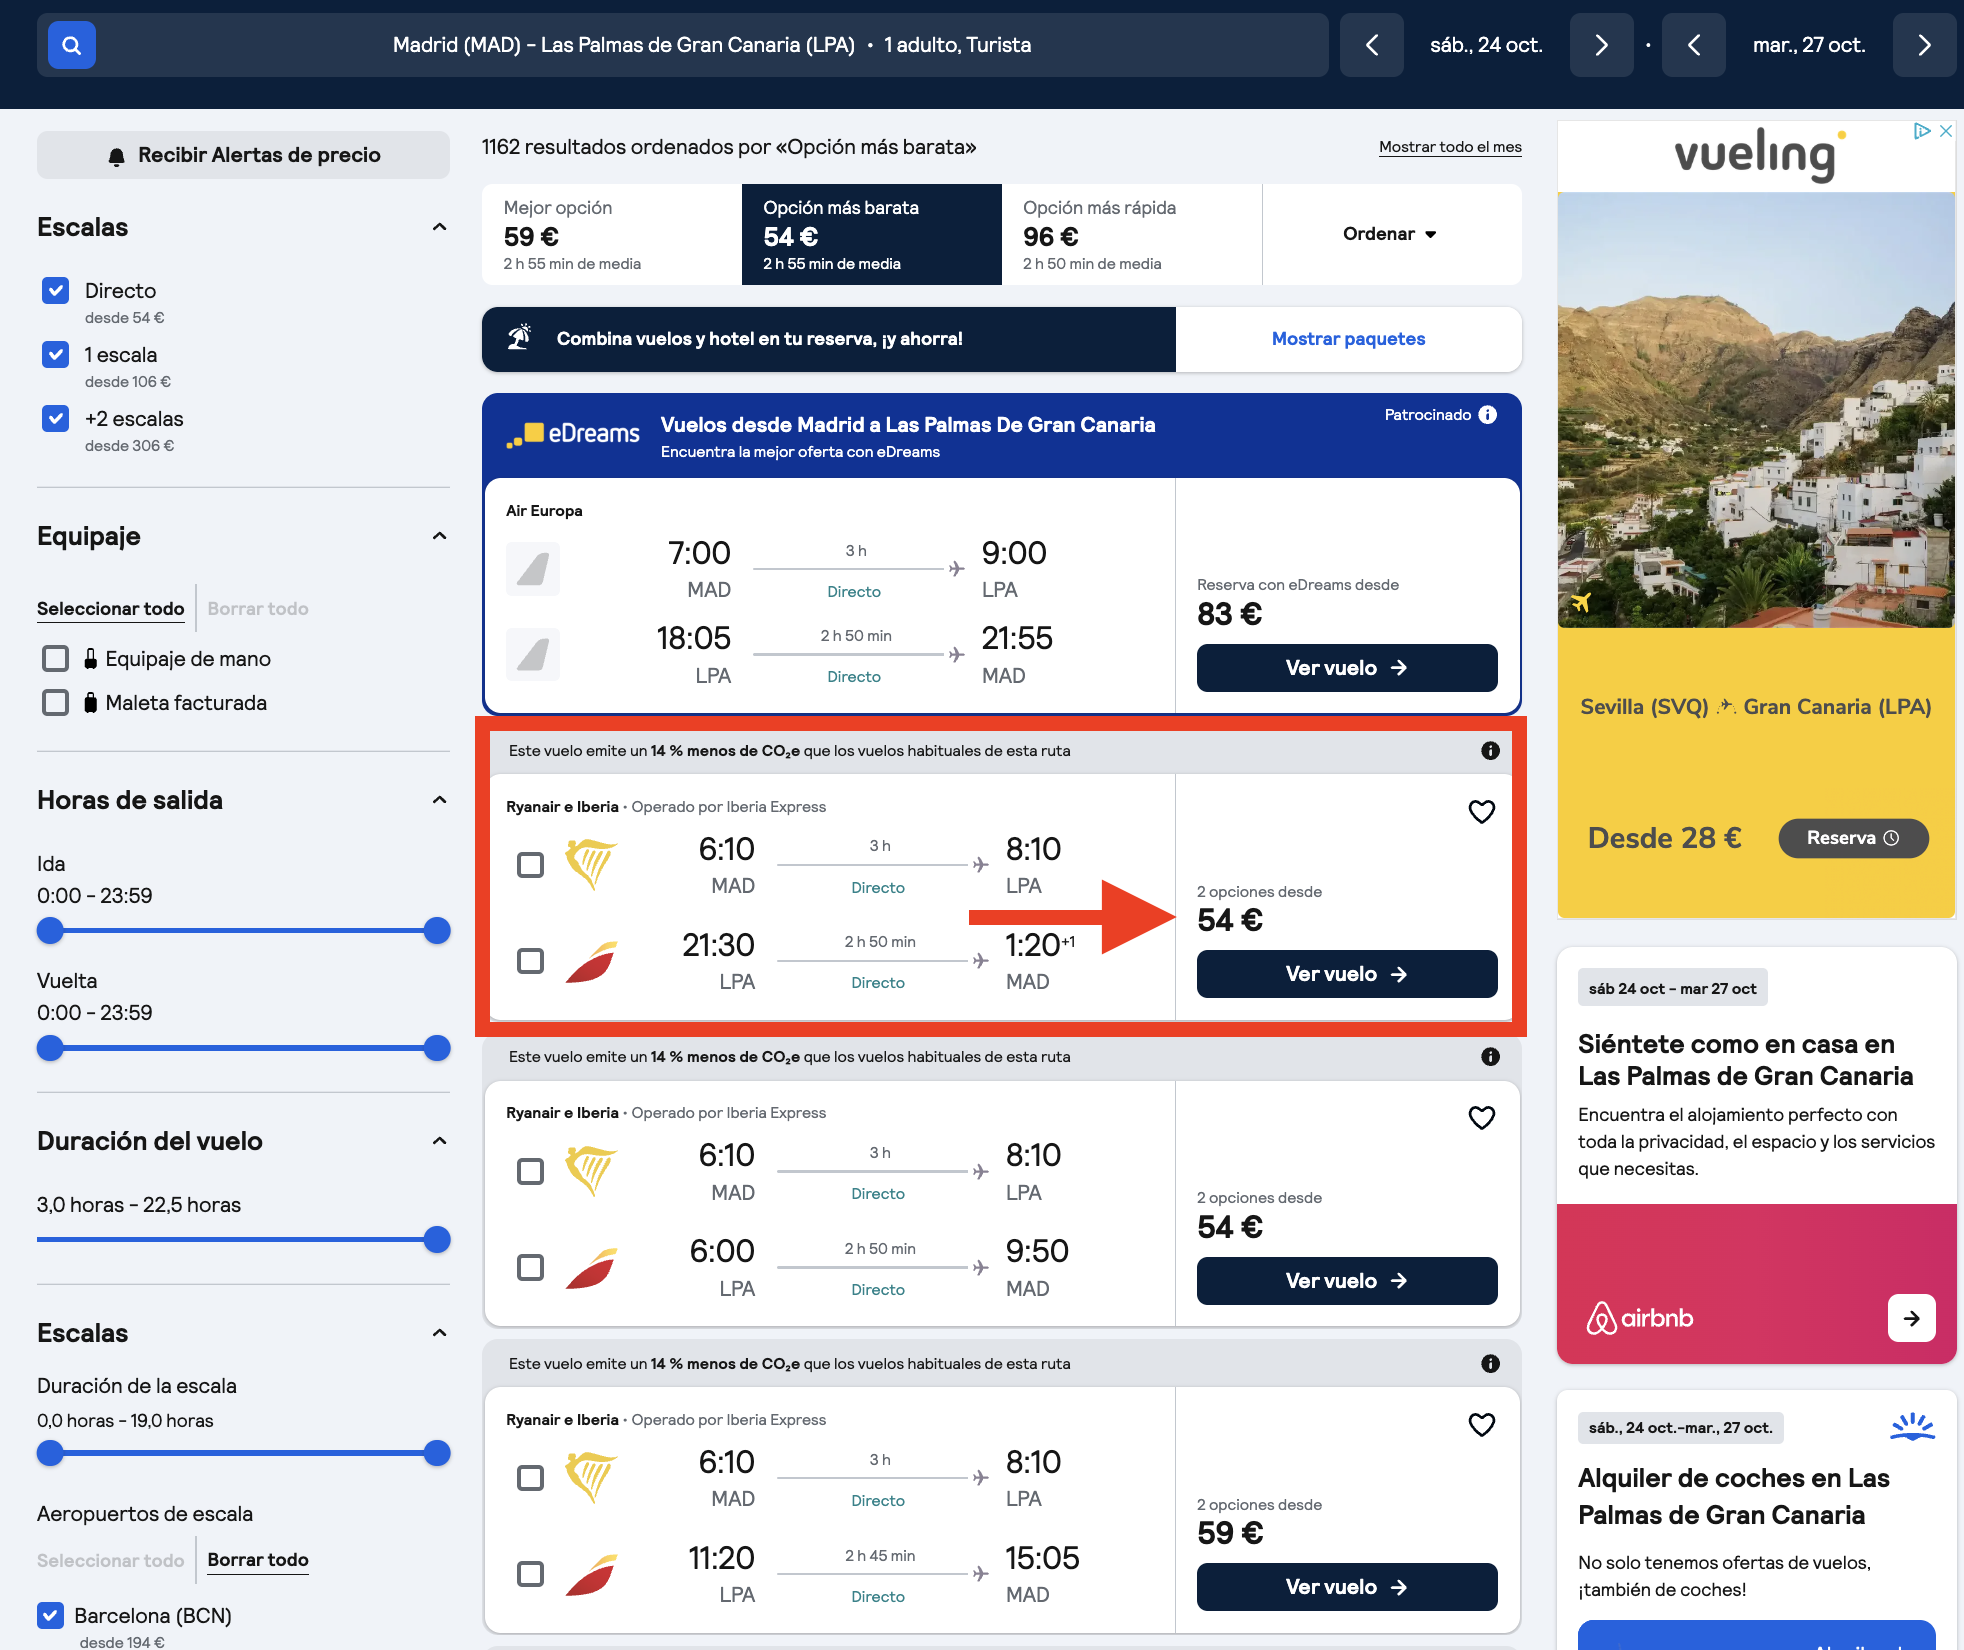Click the beach umbrella package icon
The width and height of the screenshot is (1964, 1650).
[x=519, y=338]
